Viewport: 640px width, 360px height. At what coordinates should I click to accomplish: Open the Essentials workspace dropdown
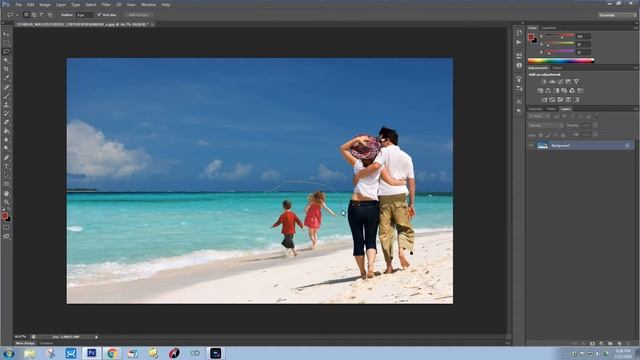tap(617, 15)
